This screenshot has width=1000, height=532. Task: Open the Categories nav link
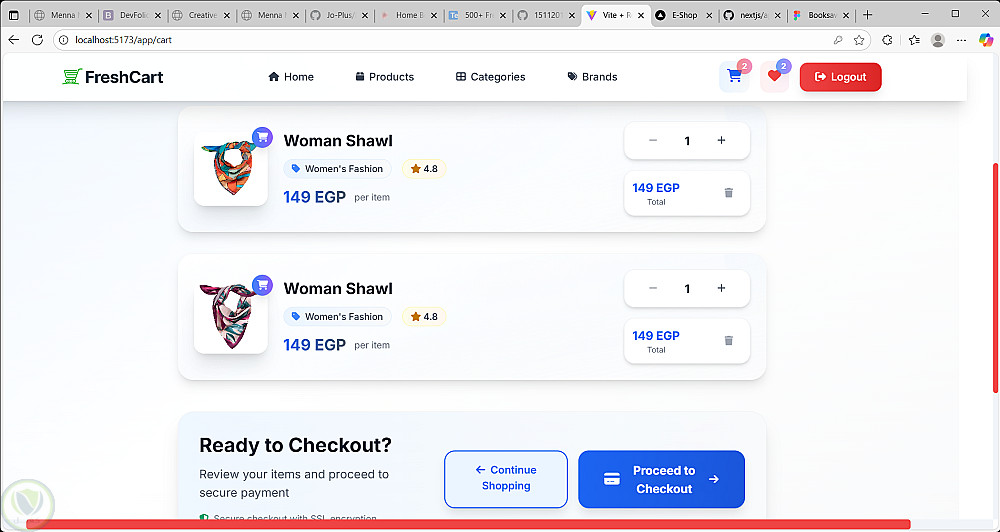[x=490, y=77]
